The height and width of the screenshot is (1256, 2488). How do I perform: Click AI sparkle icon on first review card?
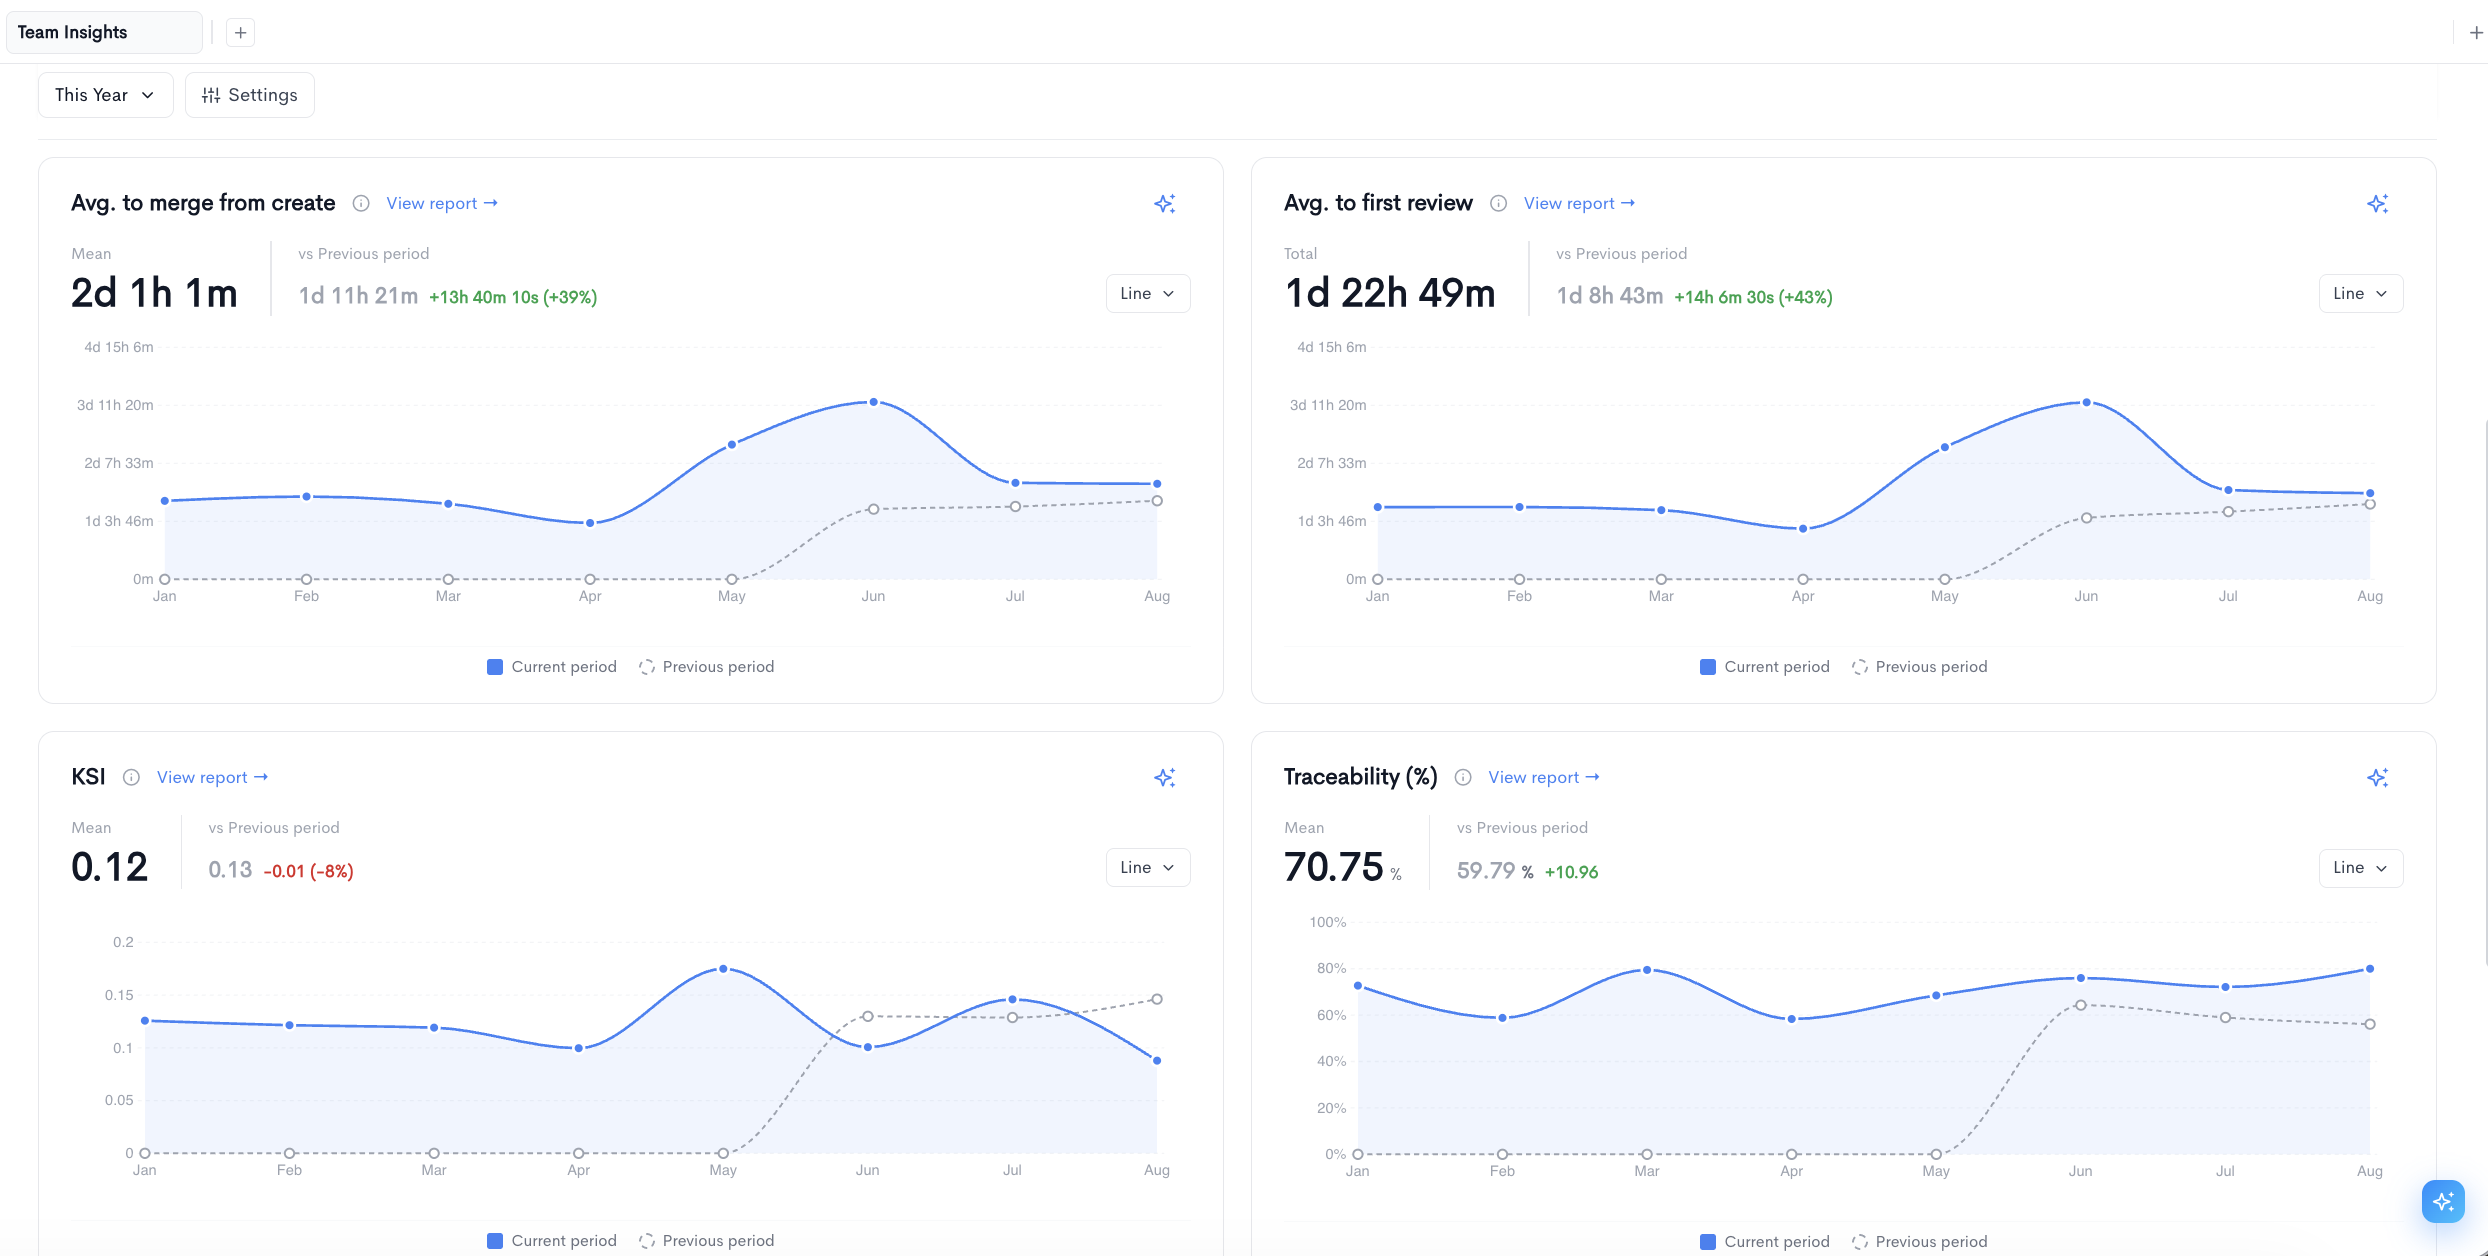point(2377,204)
